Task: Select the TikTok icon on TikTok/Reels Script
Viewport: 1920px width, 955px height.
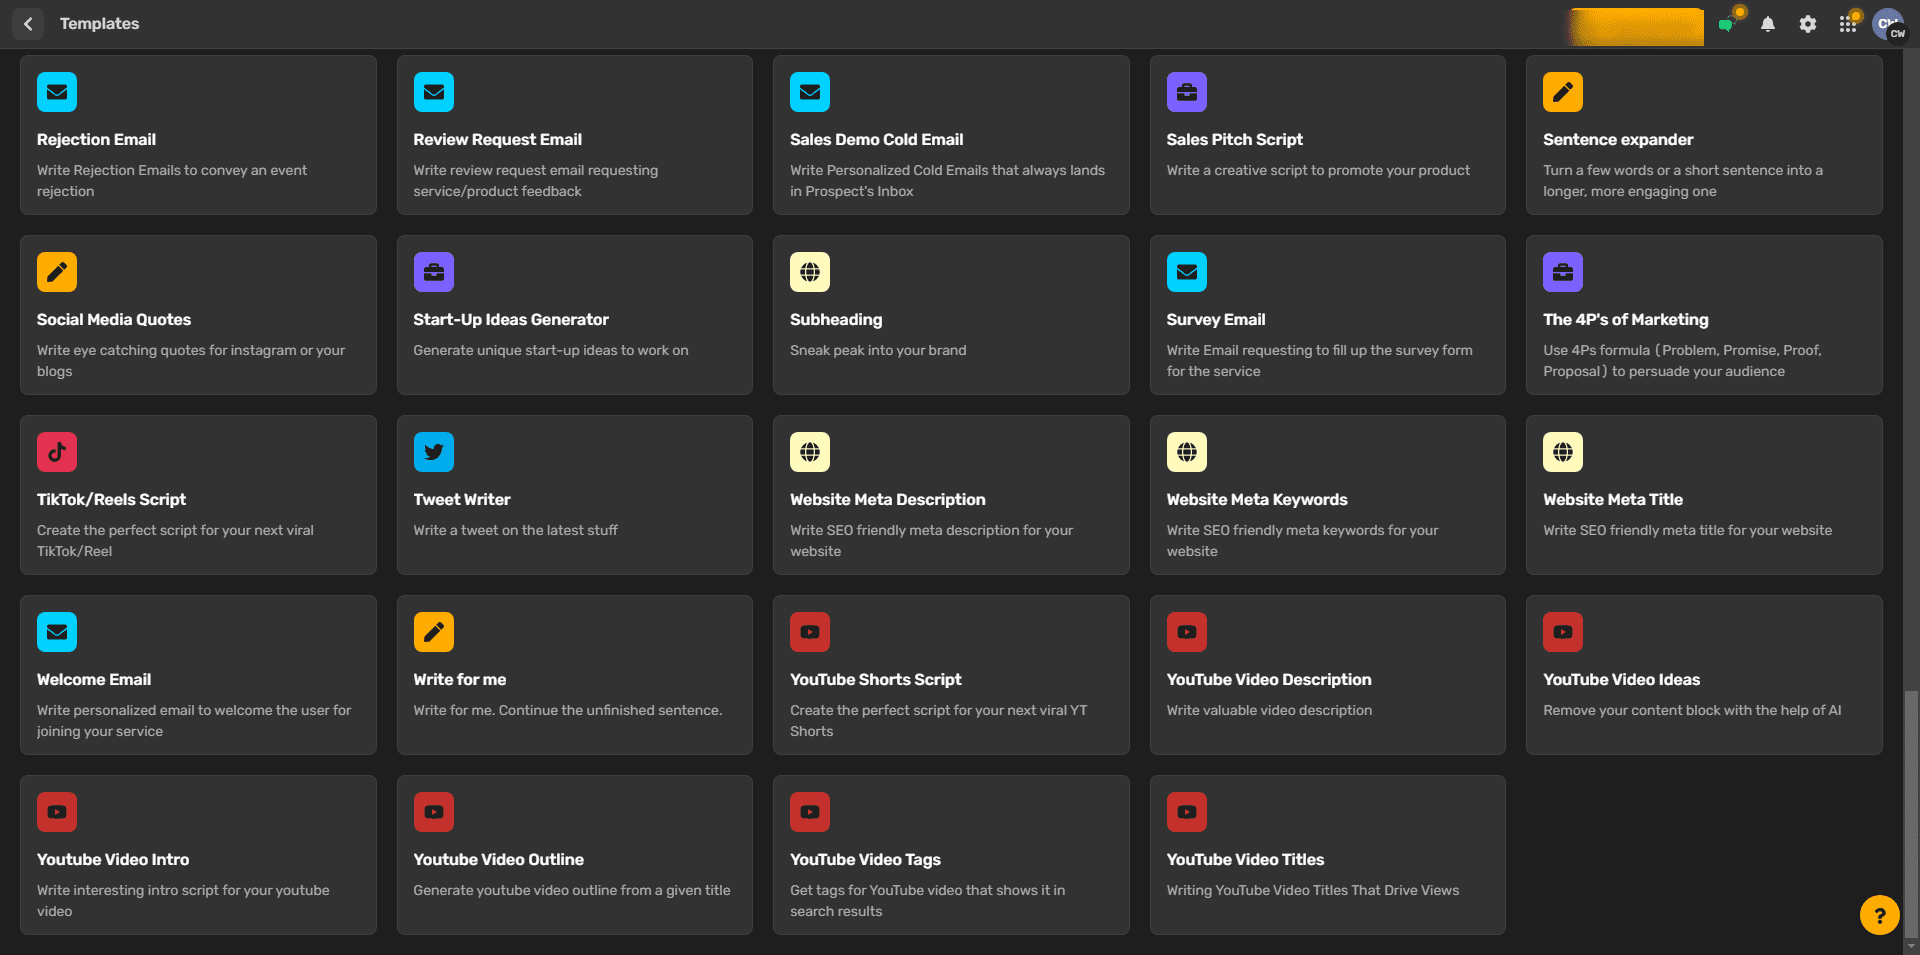Action: [57, 451]
